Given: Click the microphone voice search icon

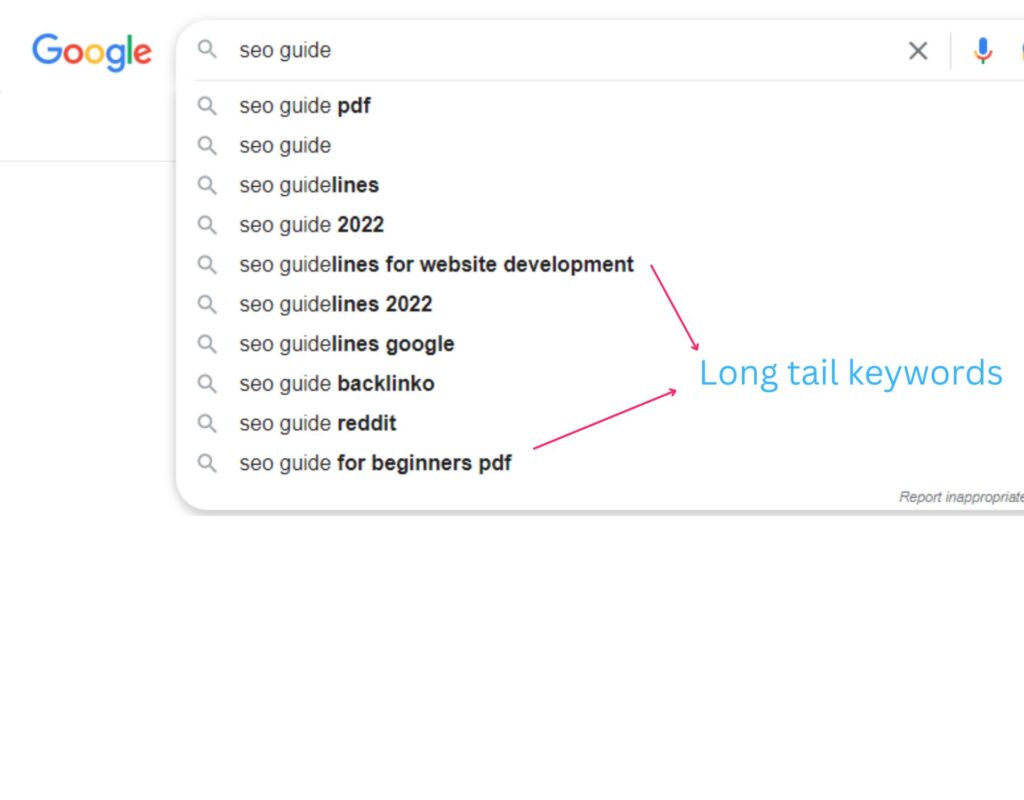Looking at the screenshot, I should point(983,50).
